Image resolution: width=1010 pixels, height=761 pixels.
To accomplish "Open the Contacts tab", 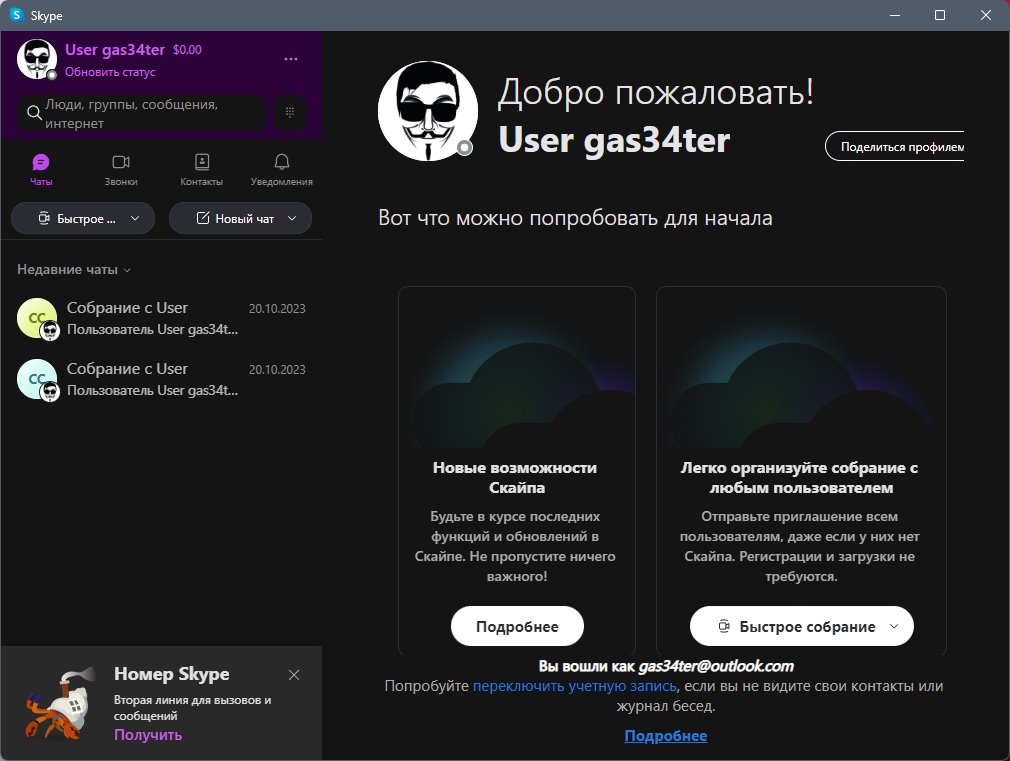I will 201,170.
